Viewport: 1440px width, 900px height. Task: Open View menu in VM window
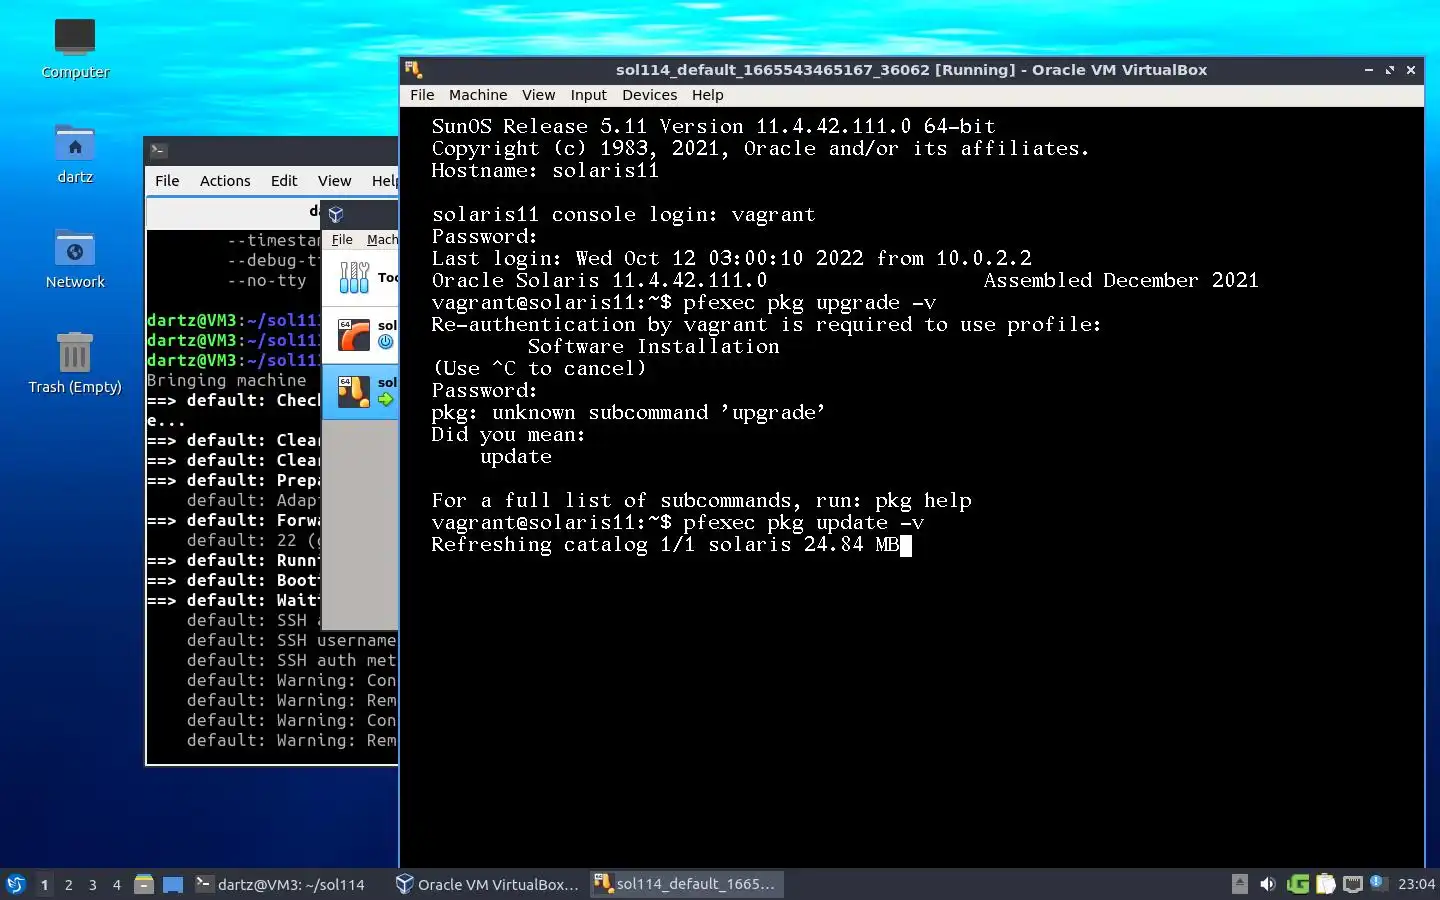pyautogui.click(x=538, y=95)
